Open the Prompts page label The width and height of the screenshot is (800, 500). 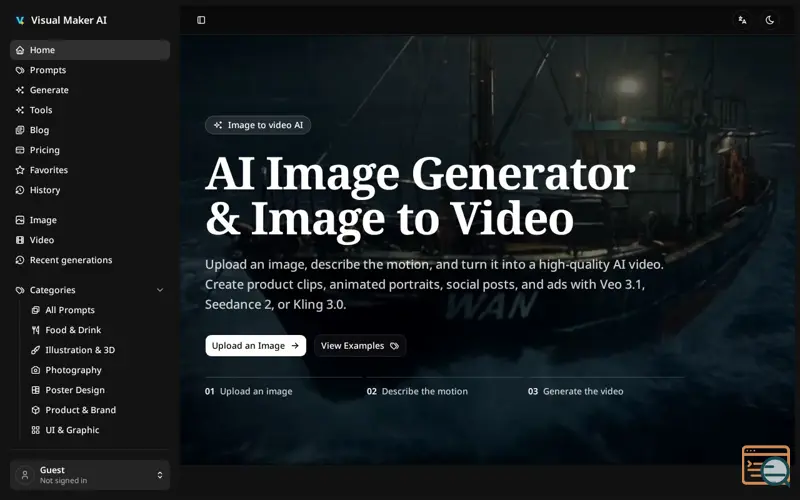point(48,70)
